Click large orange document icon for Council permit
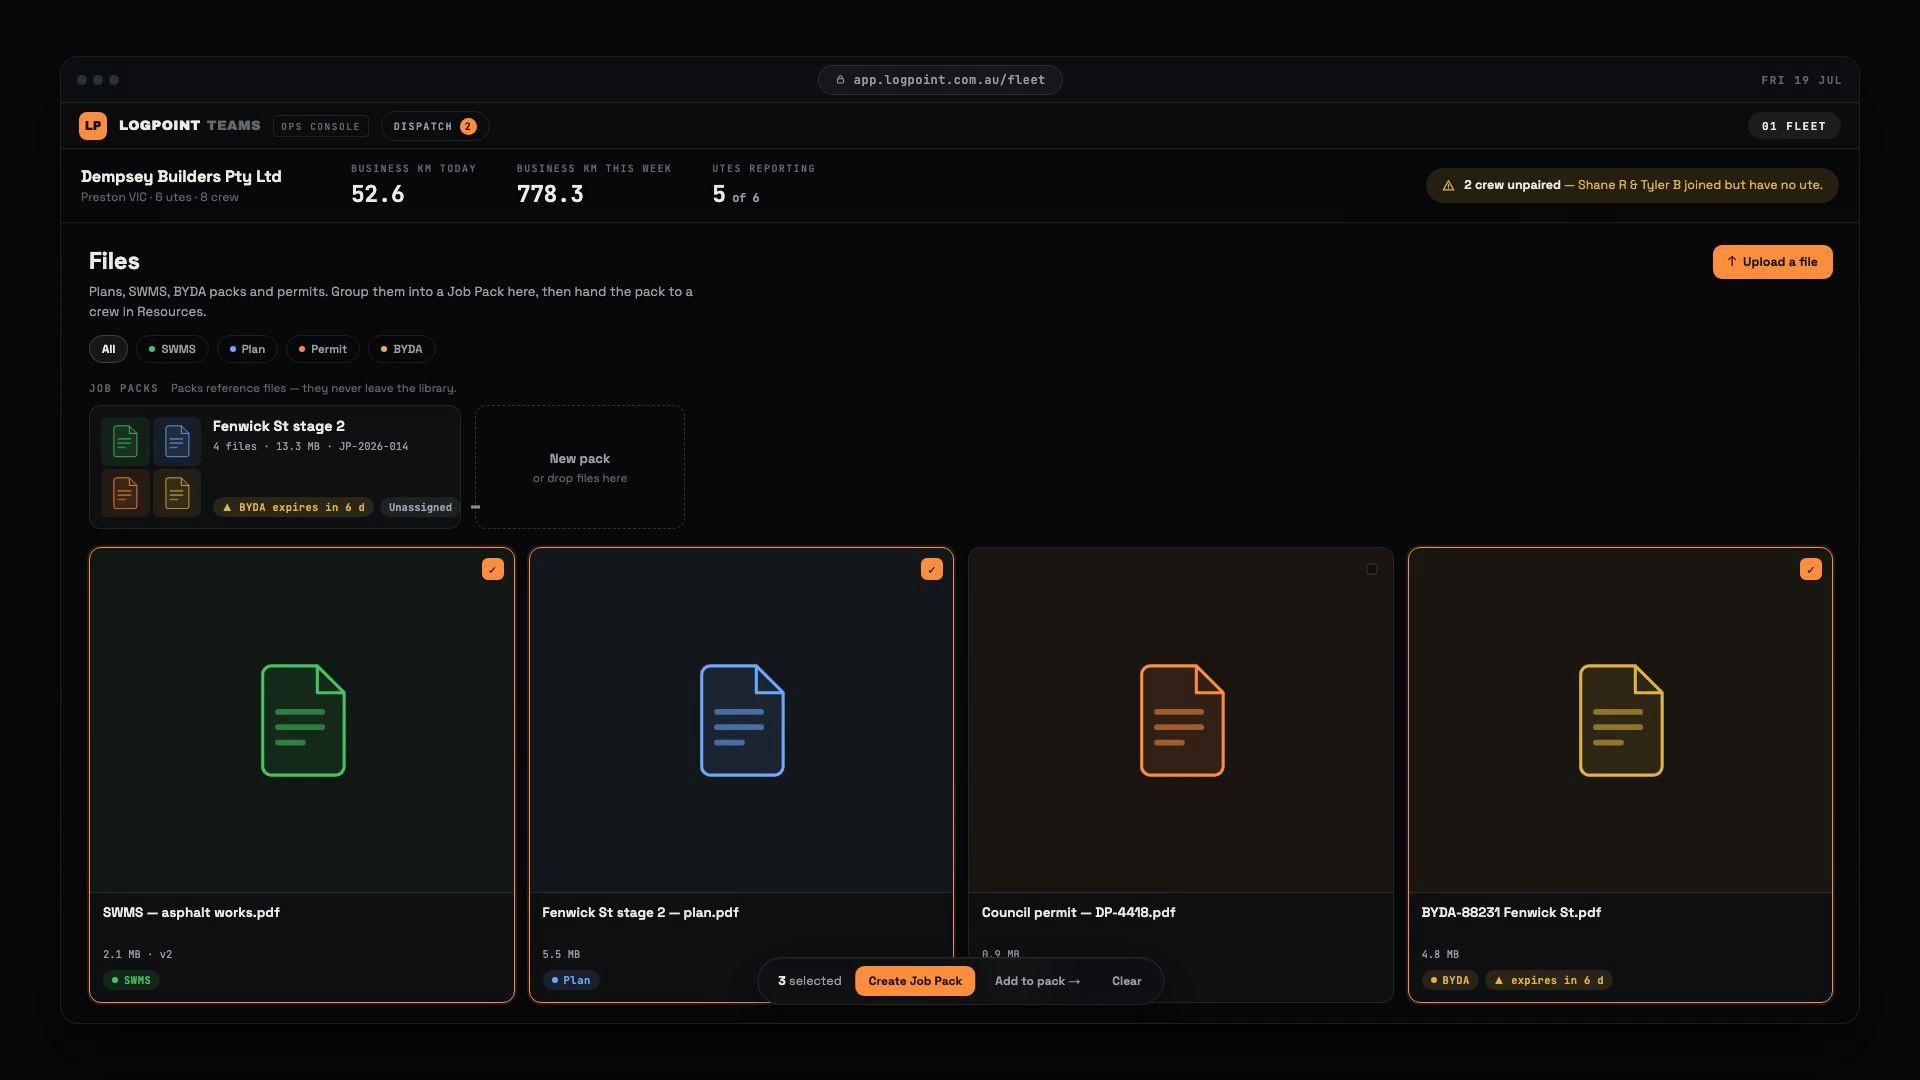 coord(1182,720)
